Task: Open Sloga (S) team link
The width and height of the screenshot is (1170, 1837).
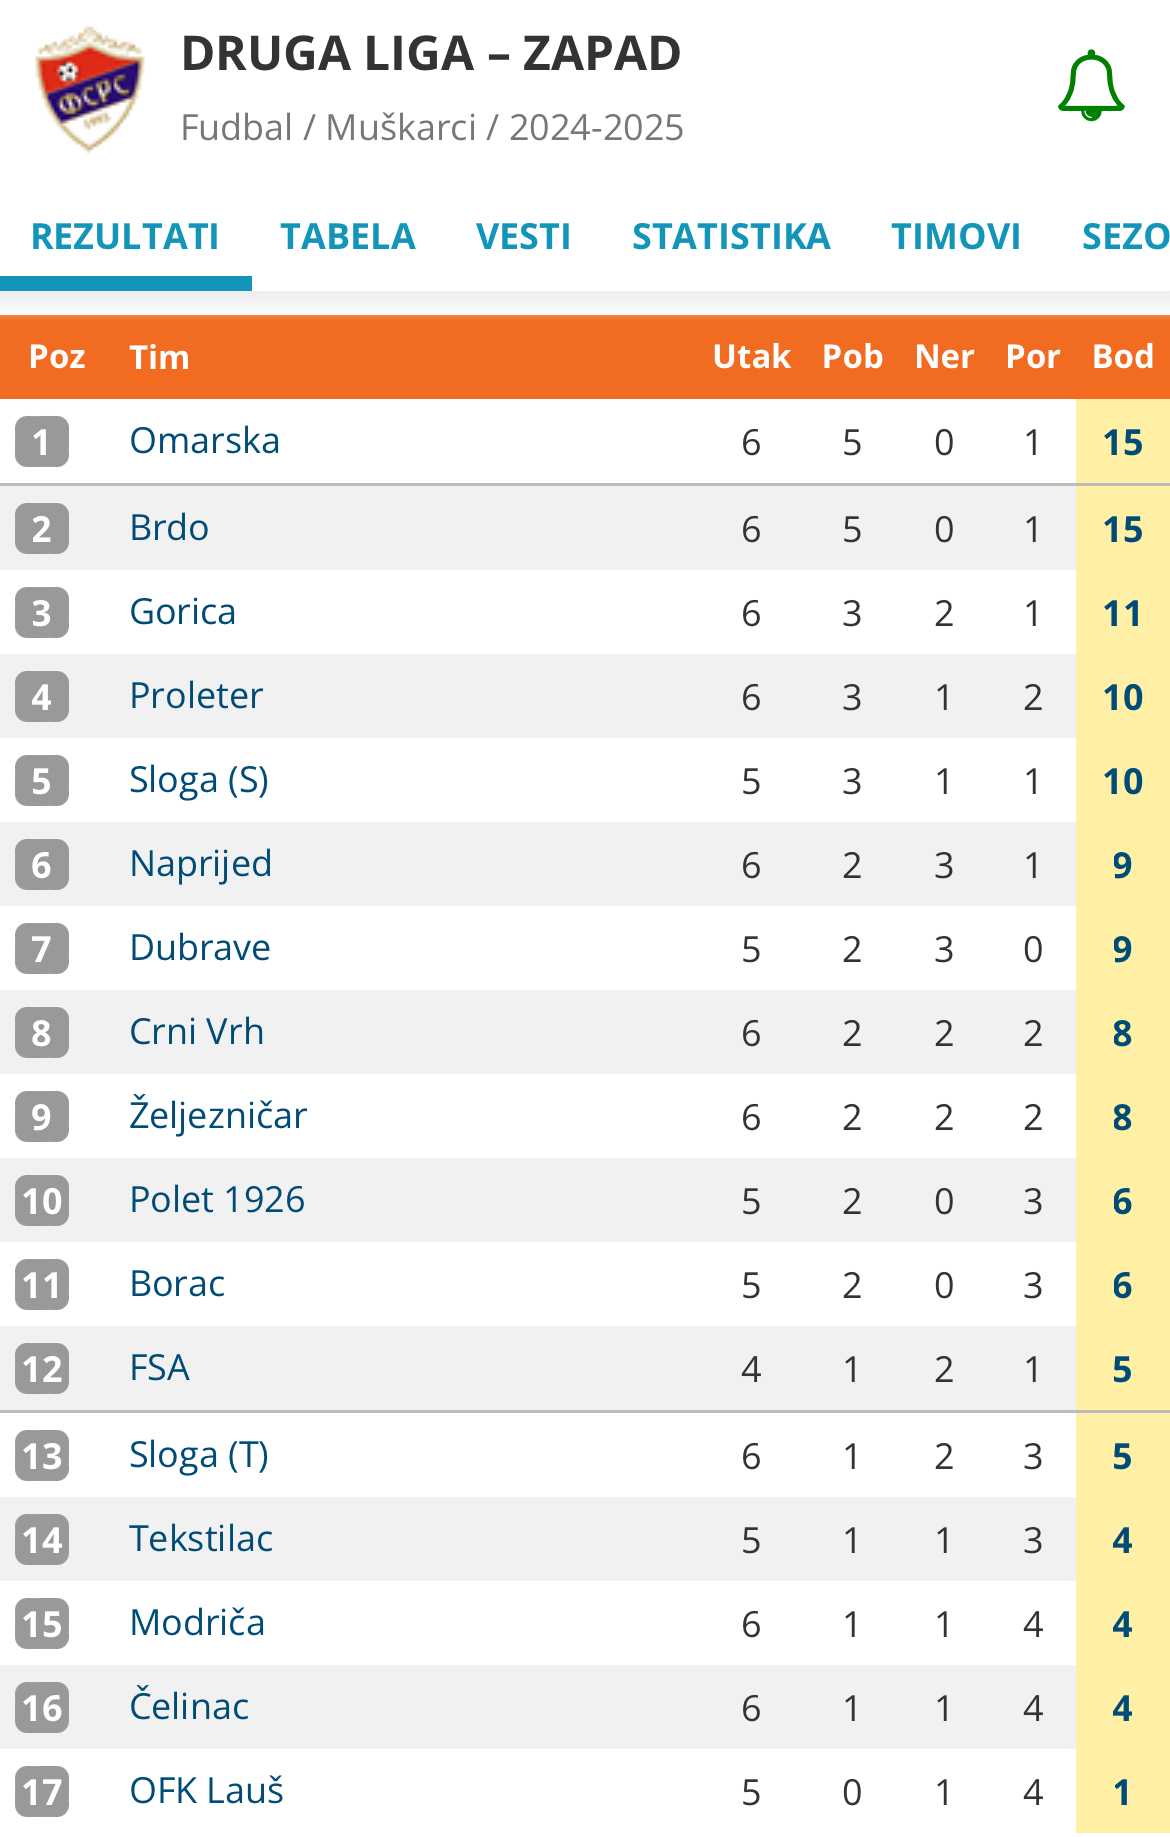Action: click(199, 780)
